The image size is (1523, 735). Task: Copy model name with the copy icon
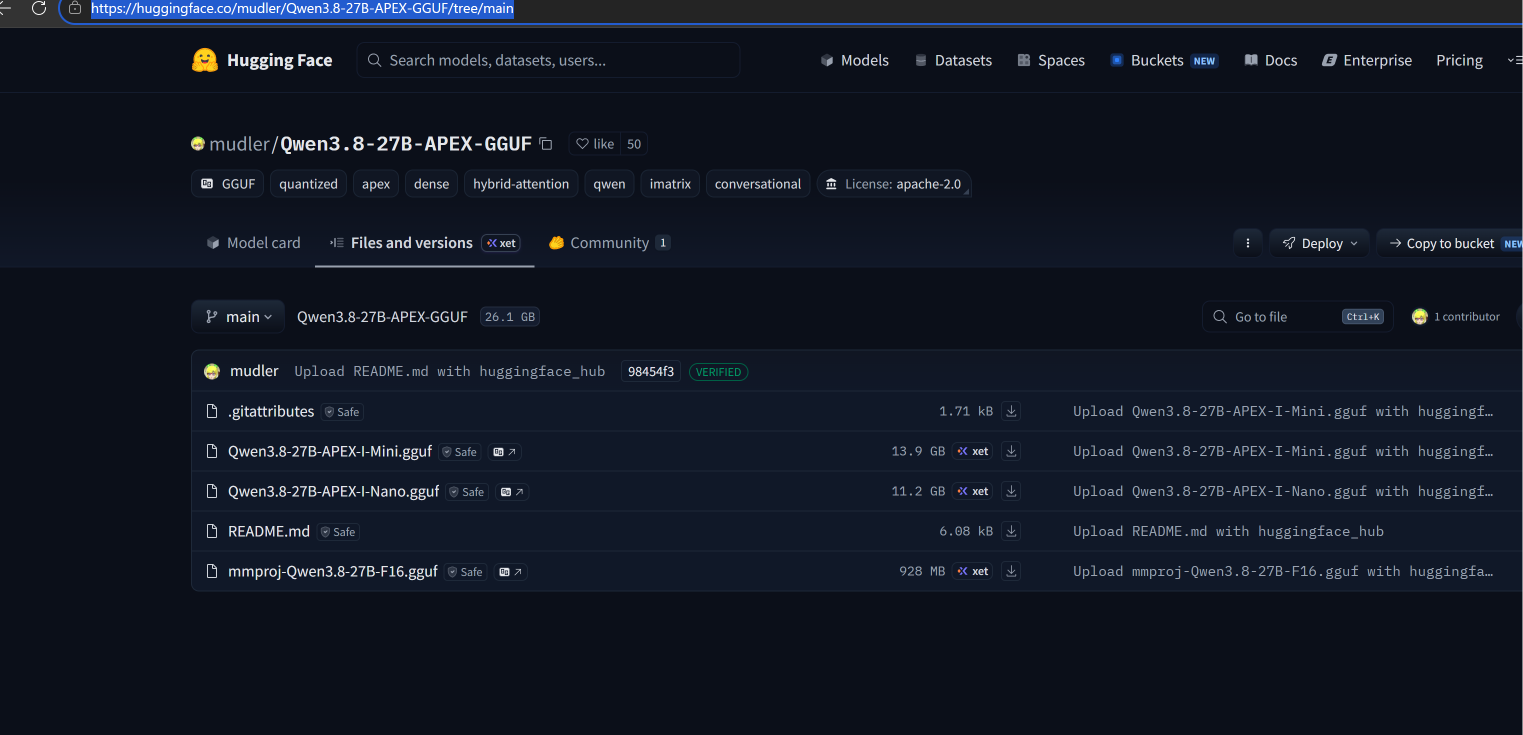545,144
